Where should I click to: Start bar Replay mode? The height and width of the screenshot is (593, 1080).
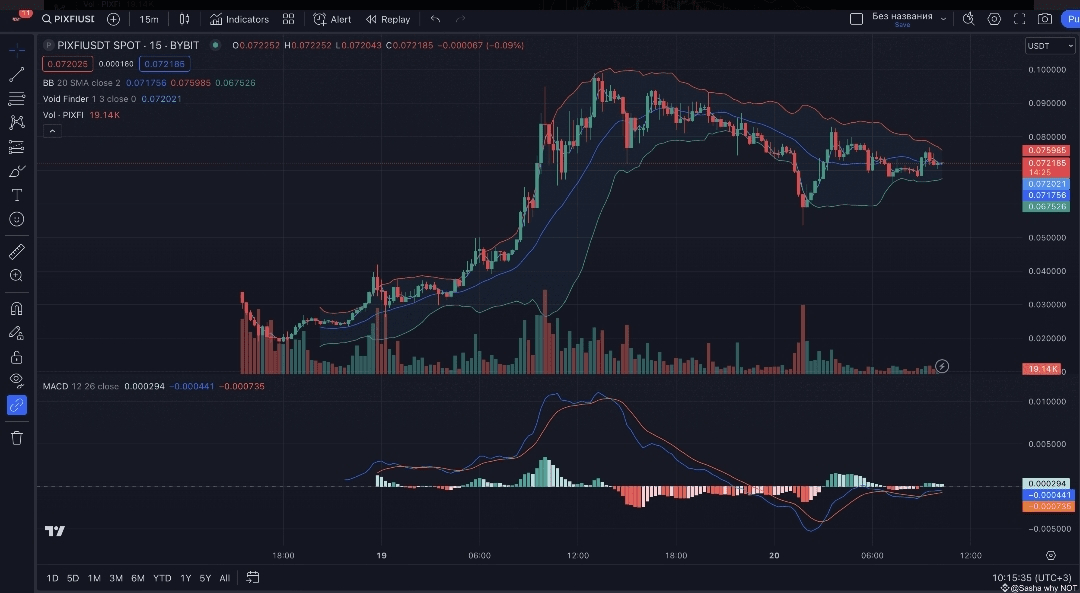click(388, 19)
